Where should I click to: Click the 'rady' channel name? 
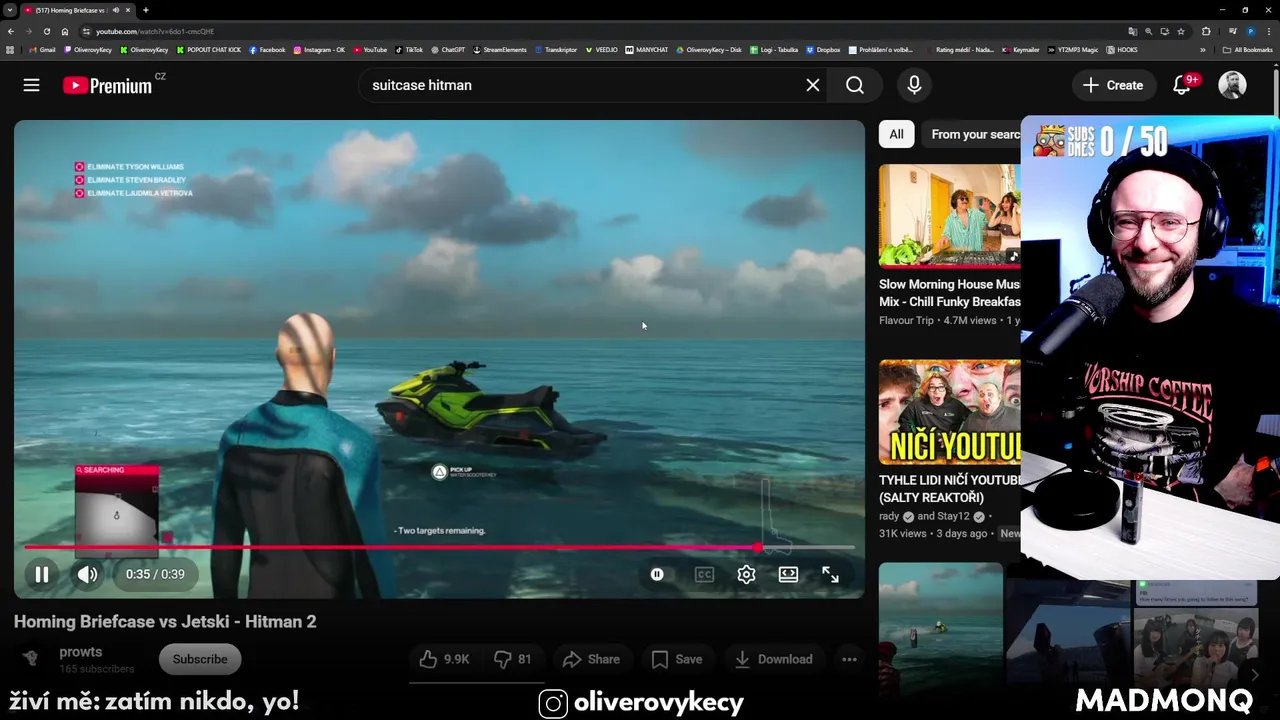(889, 516)
